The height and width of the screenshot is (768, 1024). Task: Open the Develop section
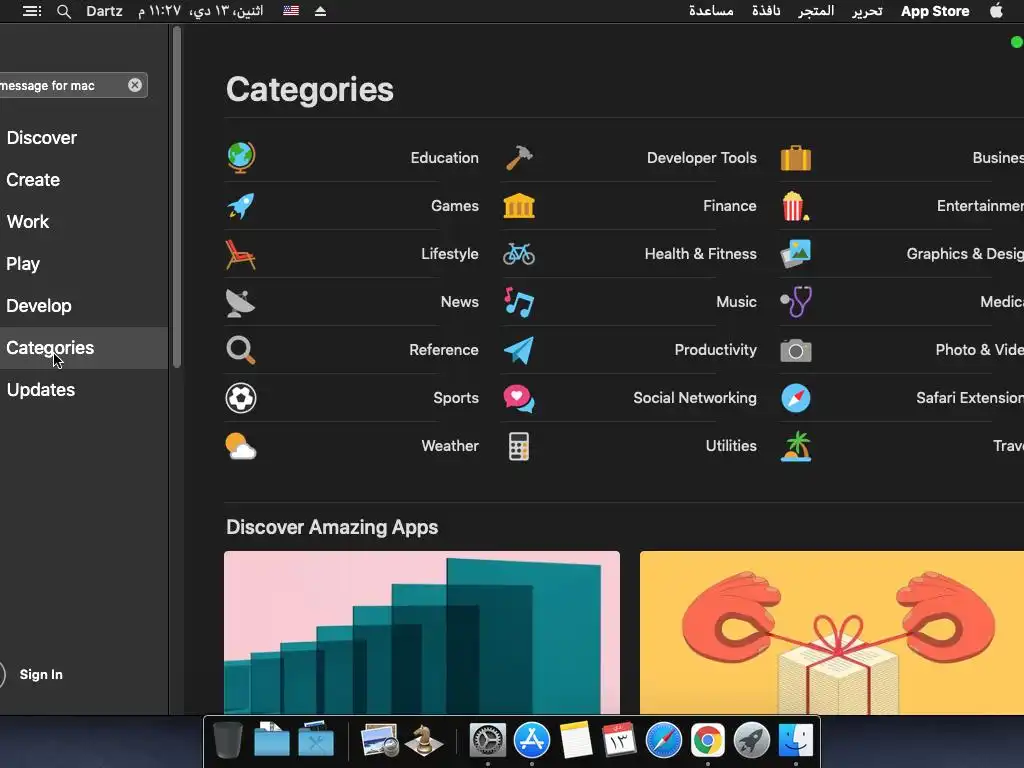tap(39, 306)
